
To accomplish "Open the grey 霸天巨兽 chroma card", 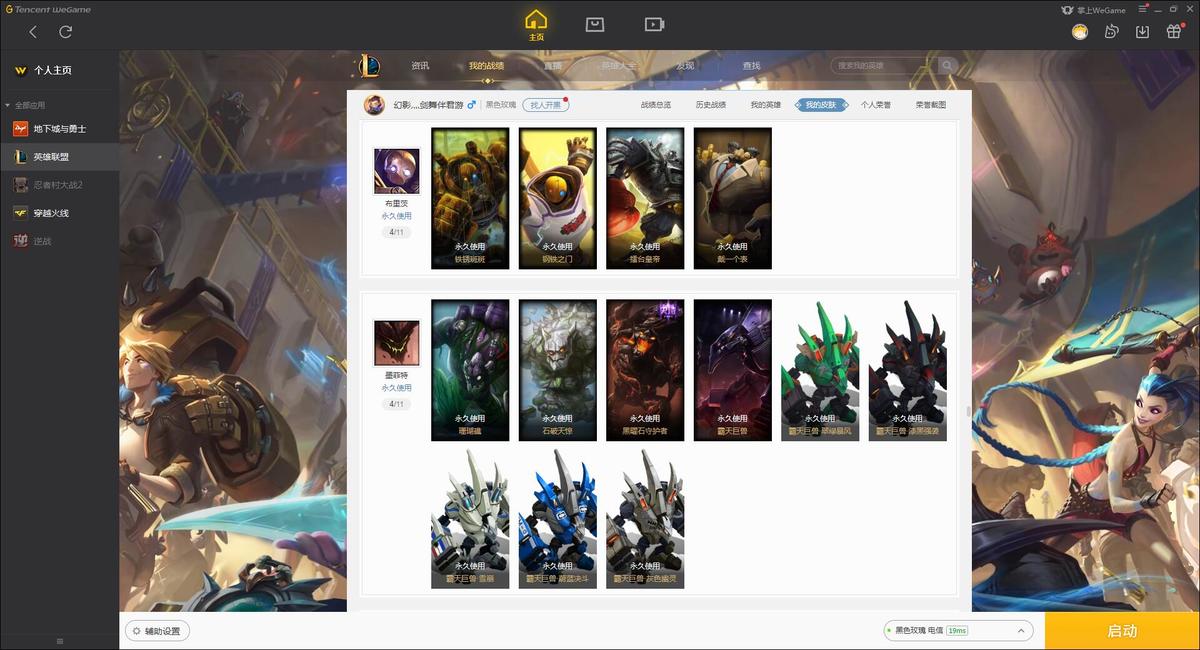I will click(645, 518).
